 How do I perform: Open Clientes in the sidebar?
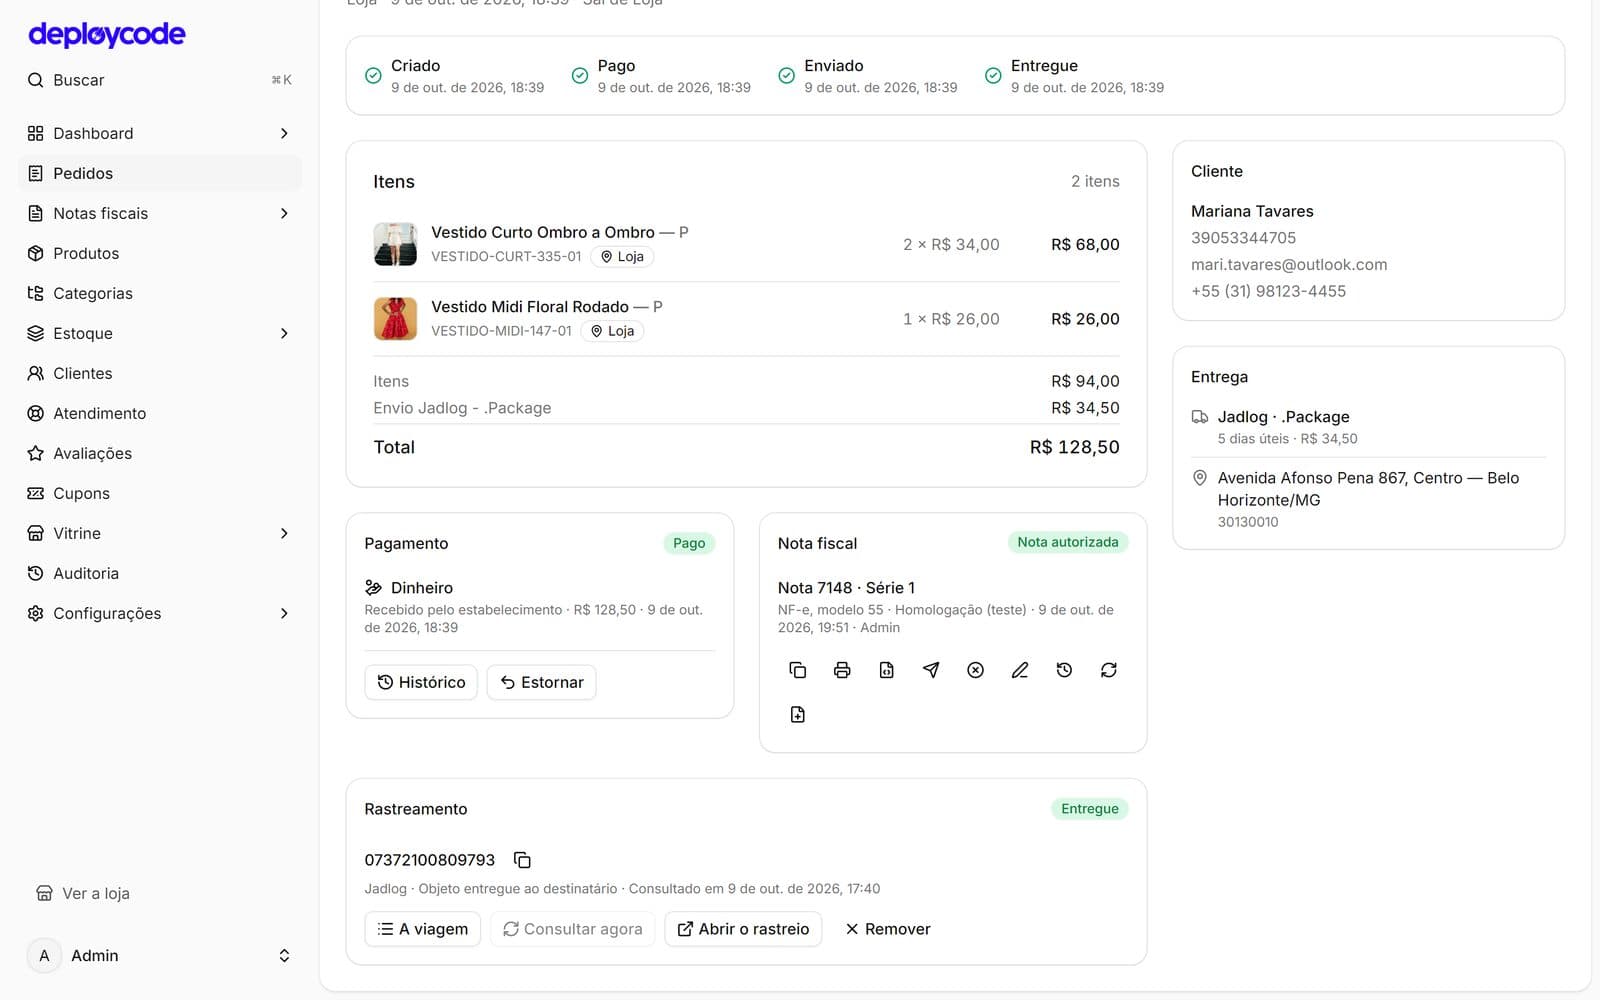click(160, 373)
